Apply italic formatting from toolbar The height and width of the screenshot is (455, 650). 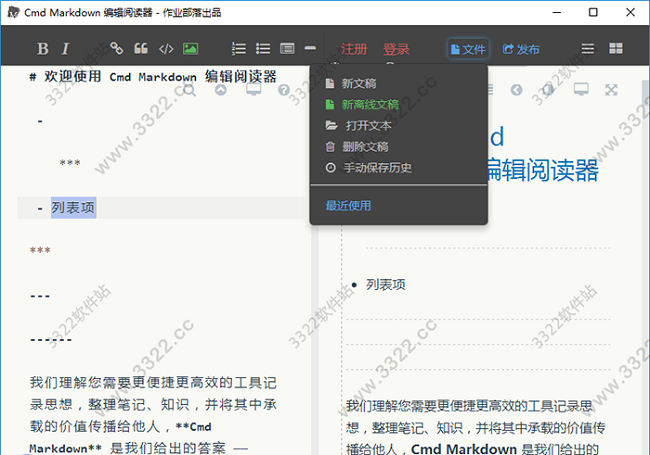pyautogui.click(x=65, y=49)
